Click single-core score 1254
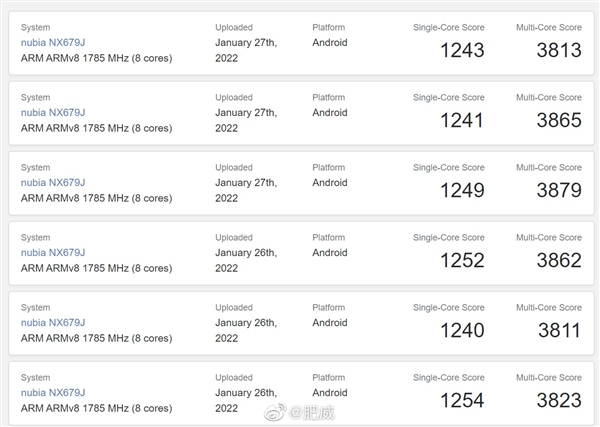Viewport: 600px width, 427px height. 462,400
